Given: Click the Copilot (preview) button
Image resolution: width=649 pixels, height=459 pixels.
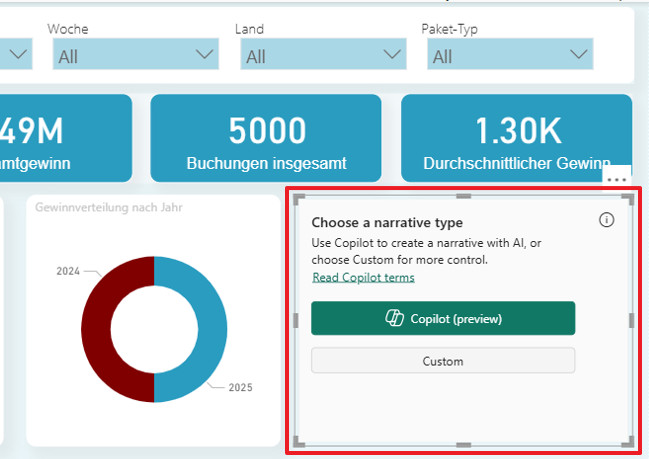Looking at the screenshot, I should pos(443,318).
